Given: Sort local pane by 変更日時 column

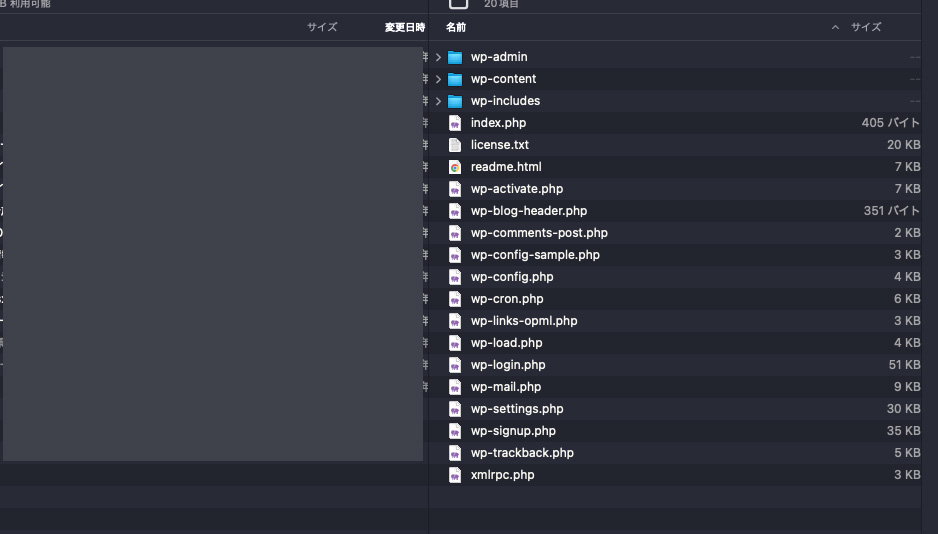Looking at the screenshot, I should click(x=404, y=28).
